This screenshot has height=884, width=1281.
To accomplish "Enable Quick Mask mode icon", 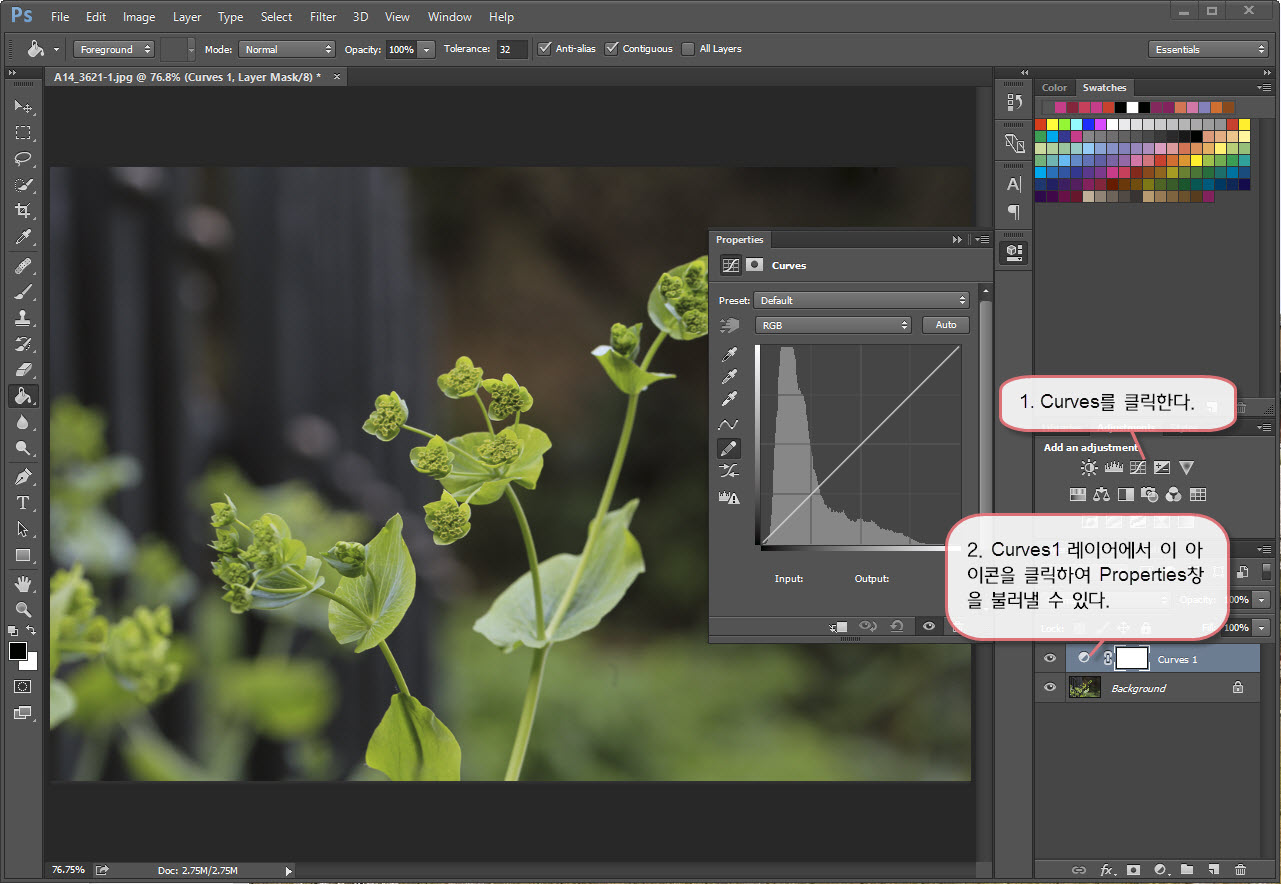I will click(x=23, y=687).
